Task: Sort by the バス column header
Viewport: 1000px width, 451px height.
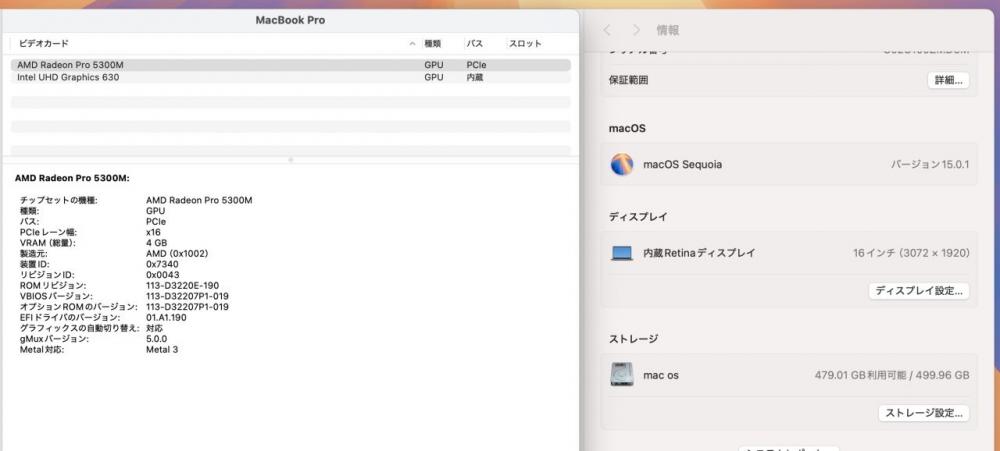Action: pyautogui.click(x=474, y=44)
